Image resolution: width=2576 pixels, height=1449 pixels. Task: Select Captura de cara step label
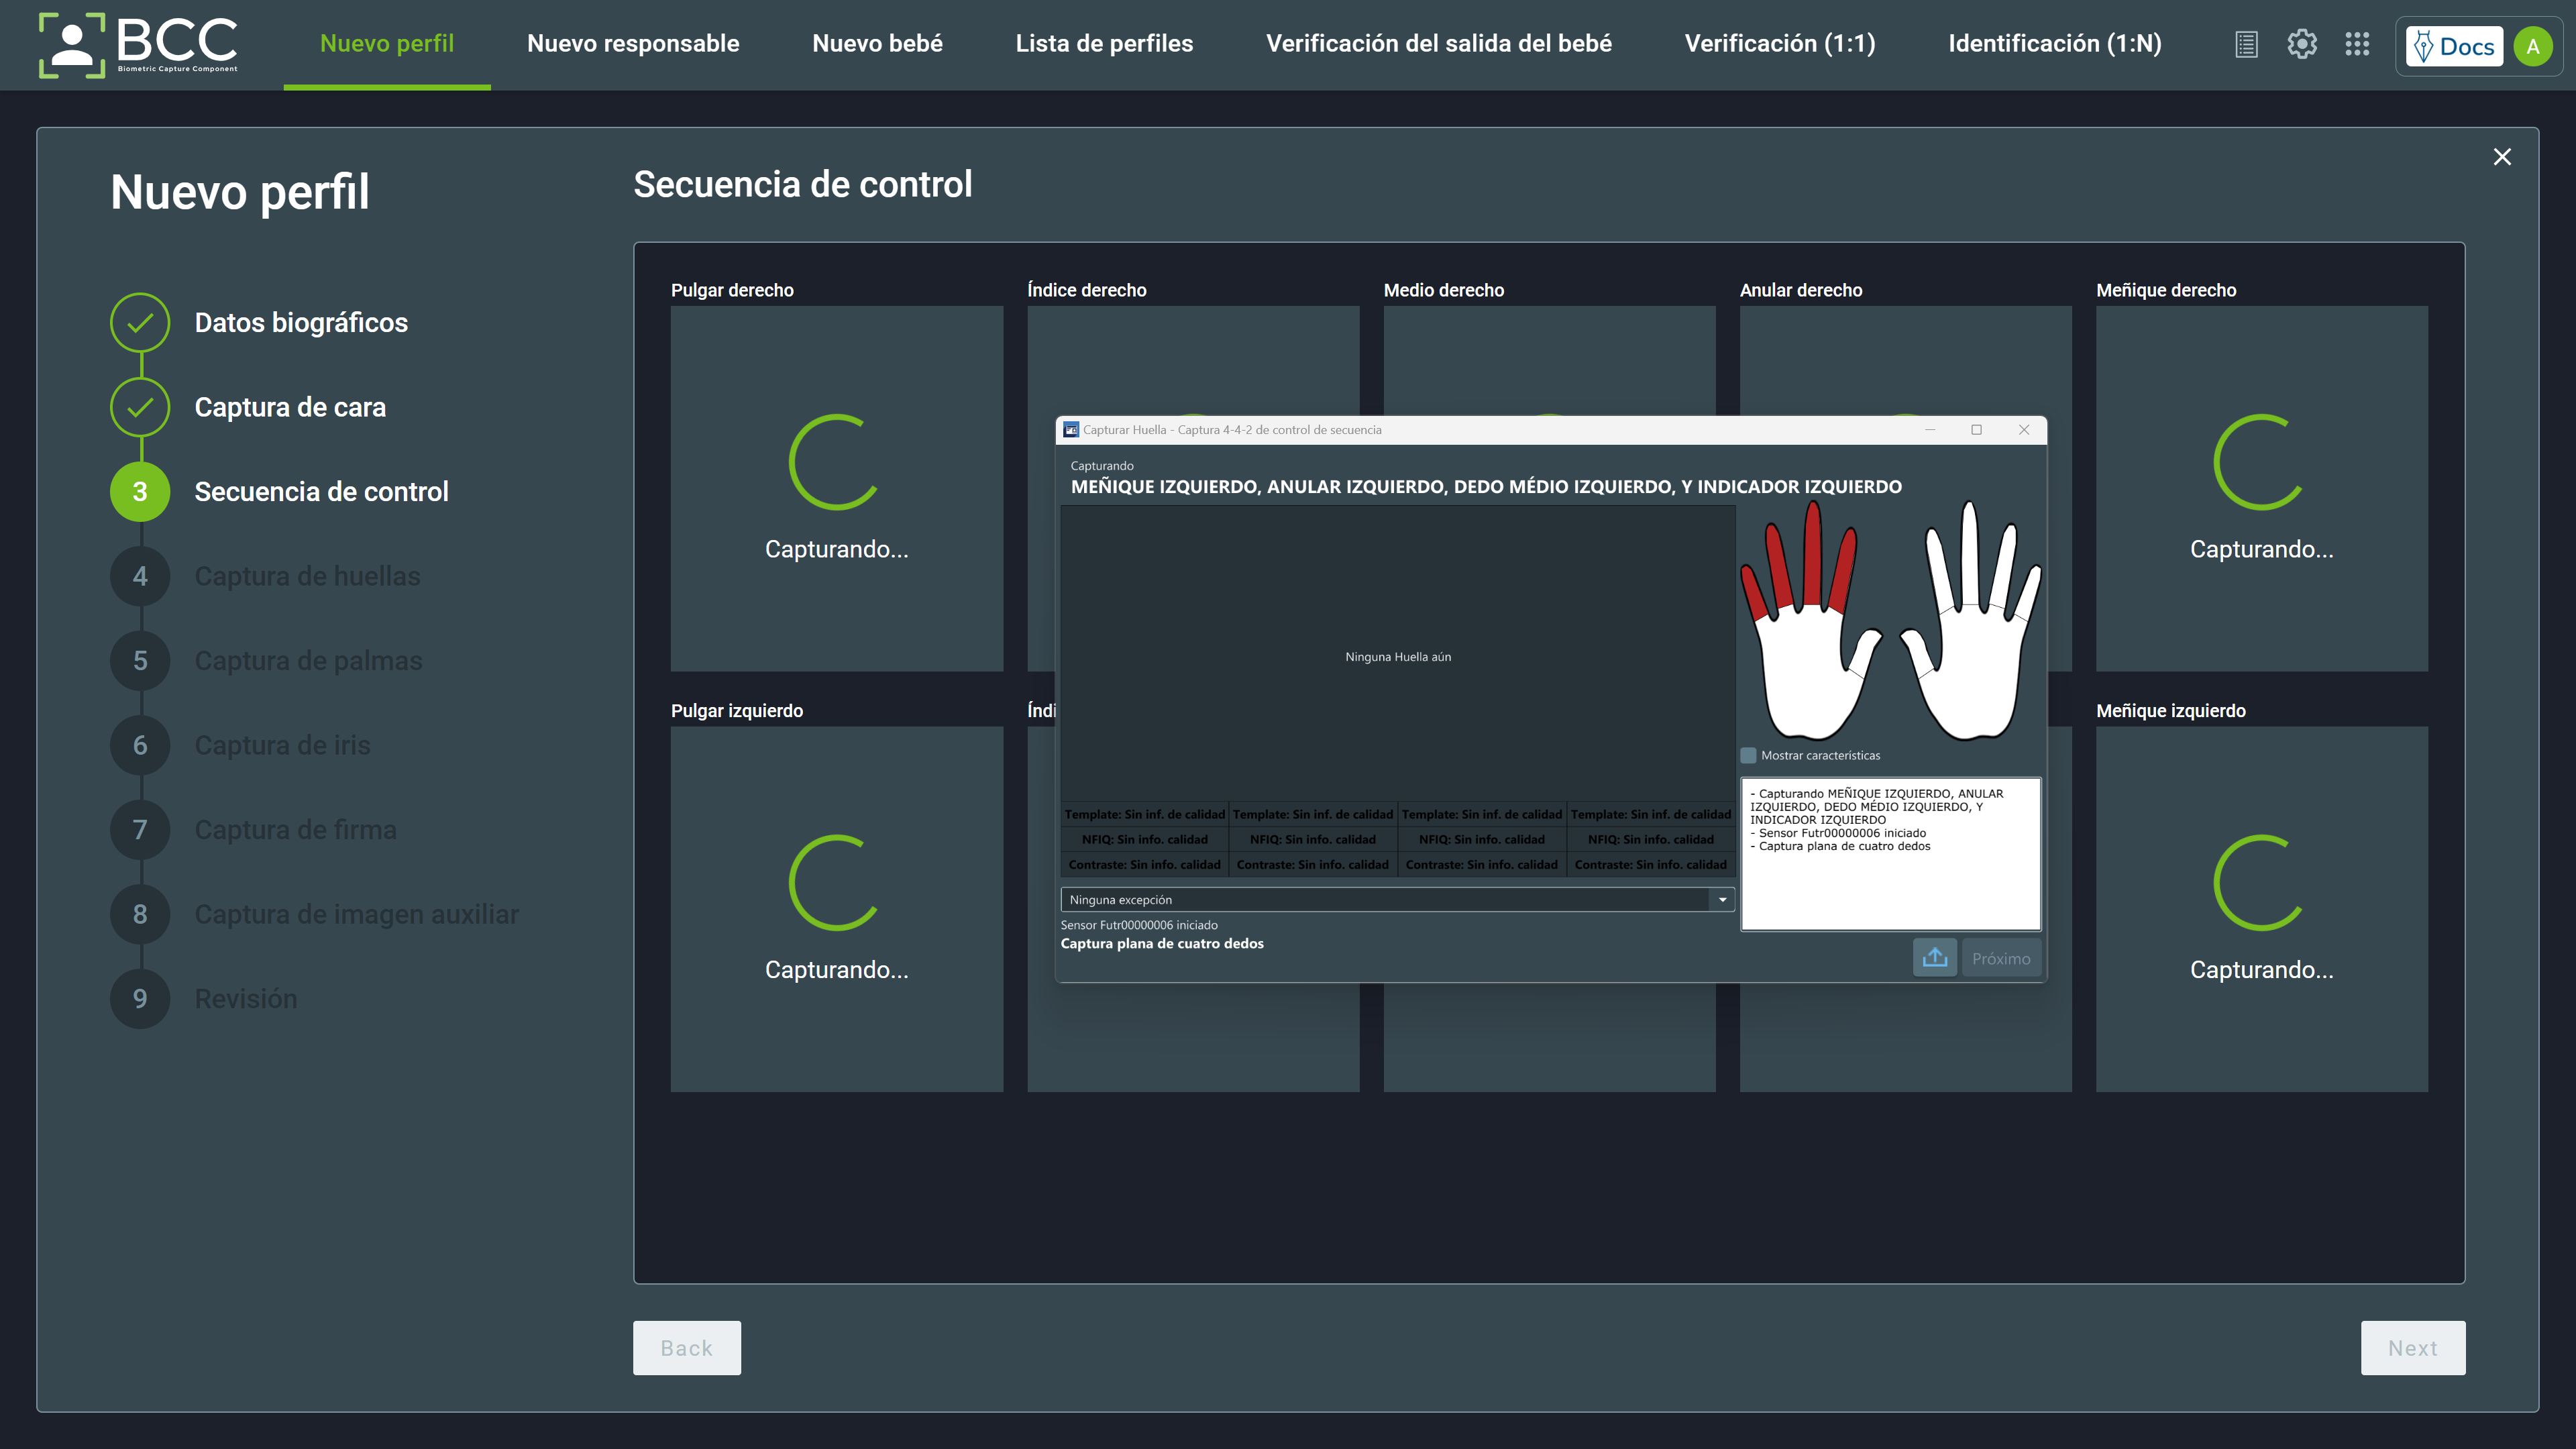[290, 407]
